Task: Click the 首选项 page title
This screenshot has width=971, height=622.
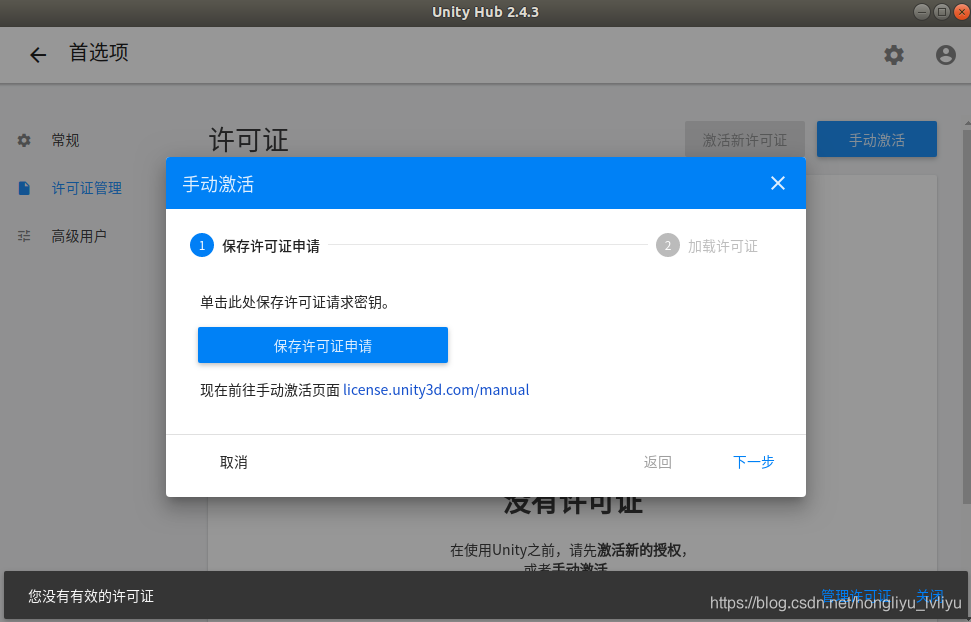Action: [x=98, y=53]
